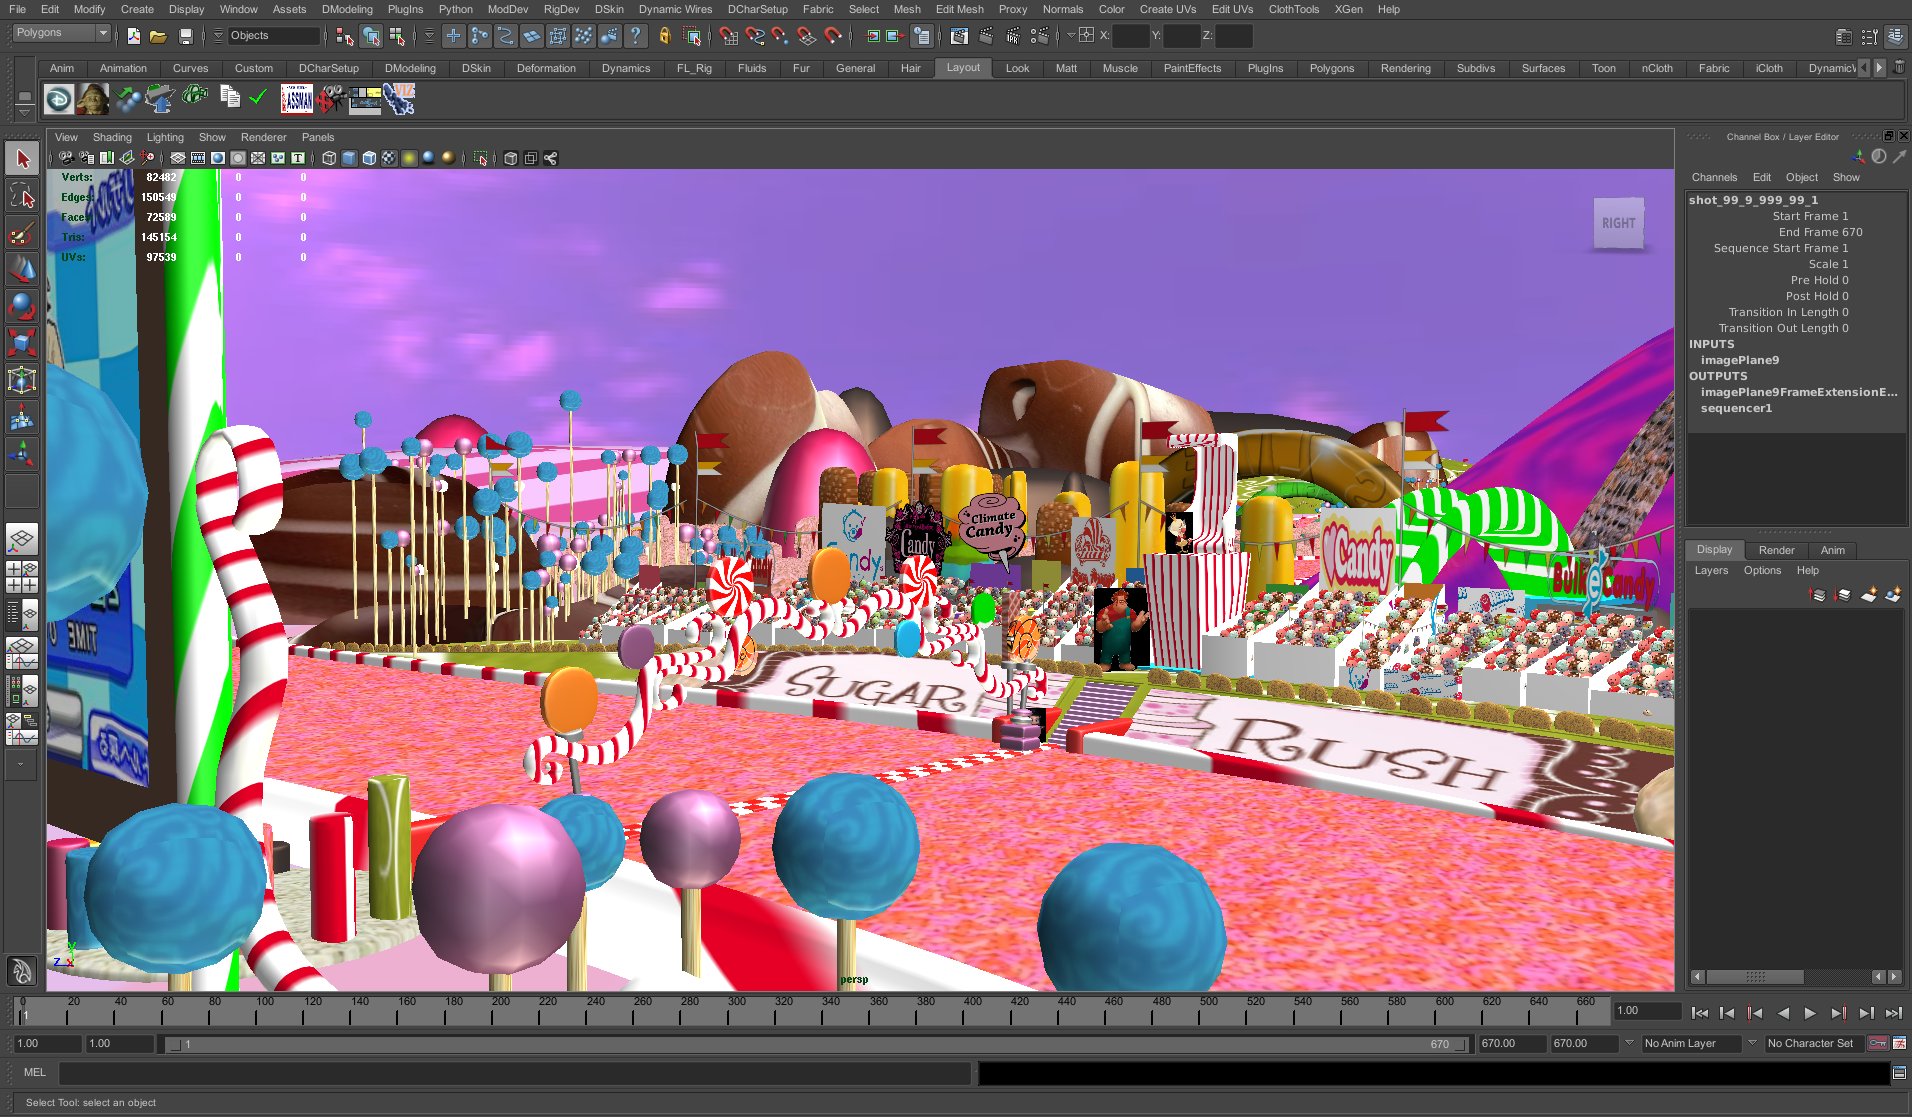Open the script editor icon
The height and width of the screenshot is (1117, 1912).
point(1898,1073)
